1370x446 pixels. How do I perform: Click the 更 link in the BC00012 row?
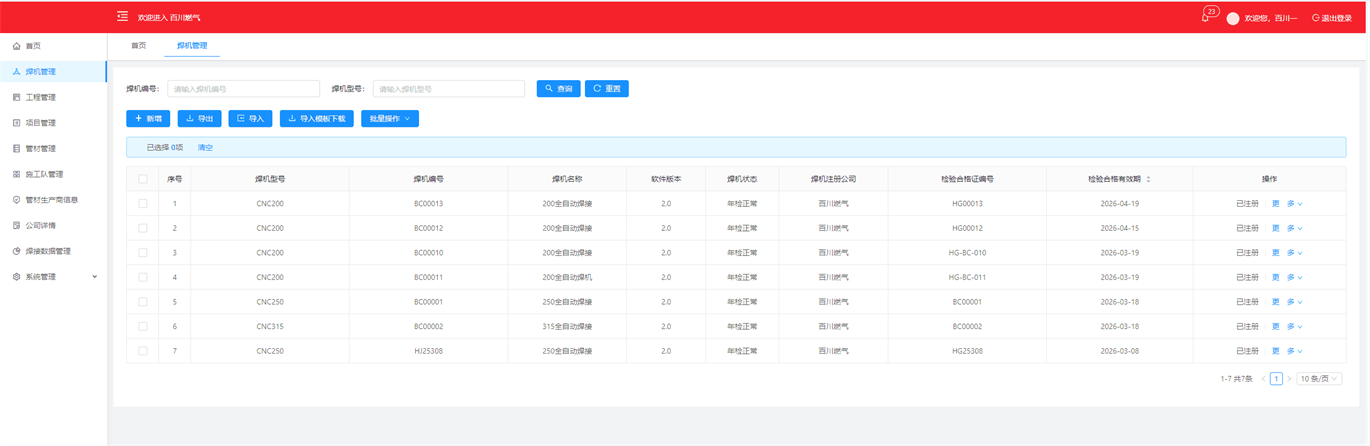[x=1276, y=228]
